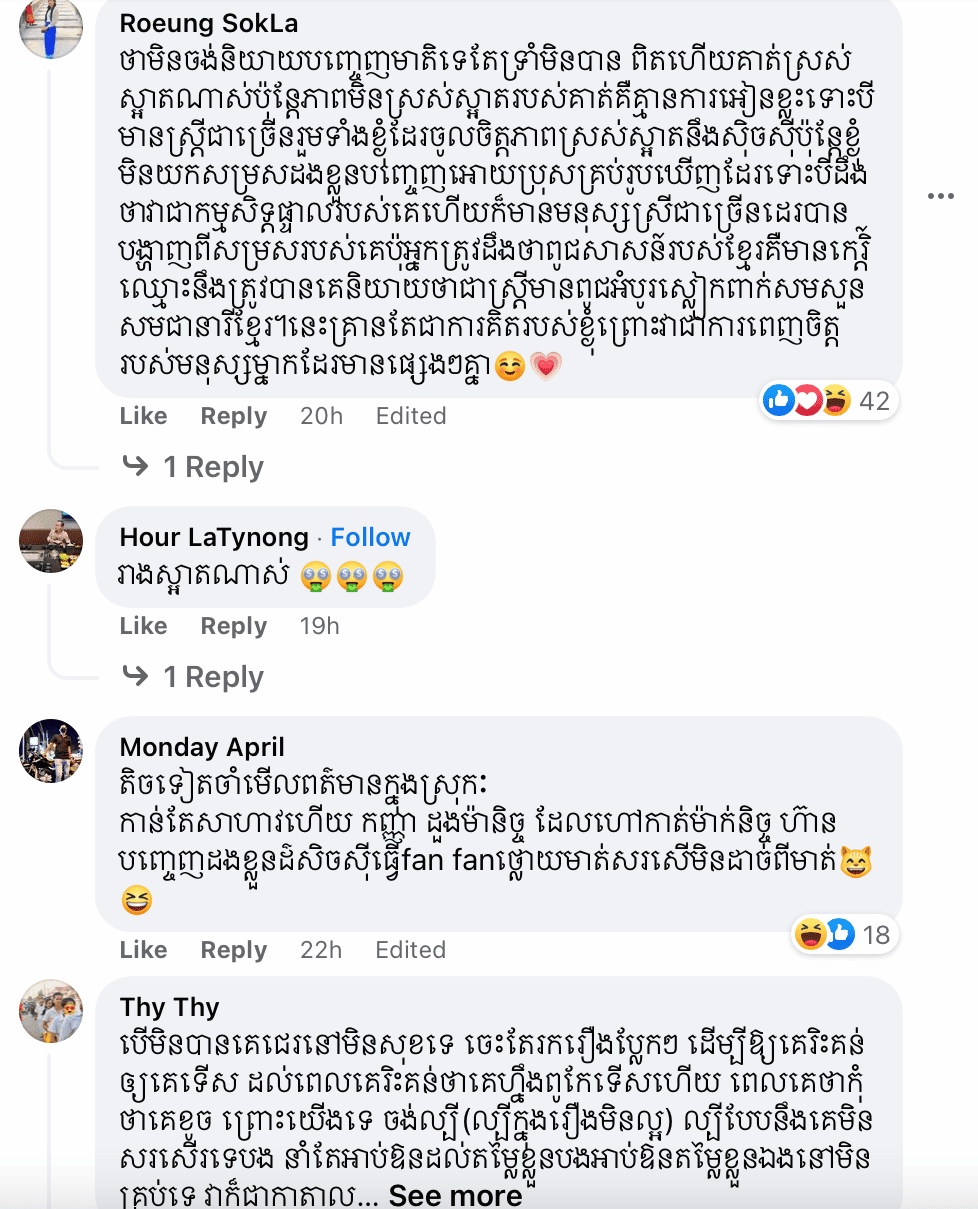Reply to Monday April's comment
The width and height of the screenshot is (978, 1209).
(x=233, y=950)
